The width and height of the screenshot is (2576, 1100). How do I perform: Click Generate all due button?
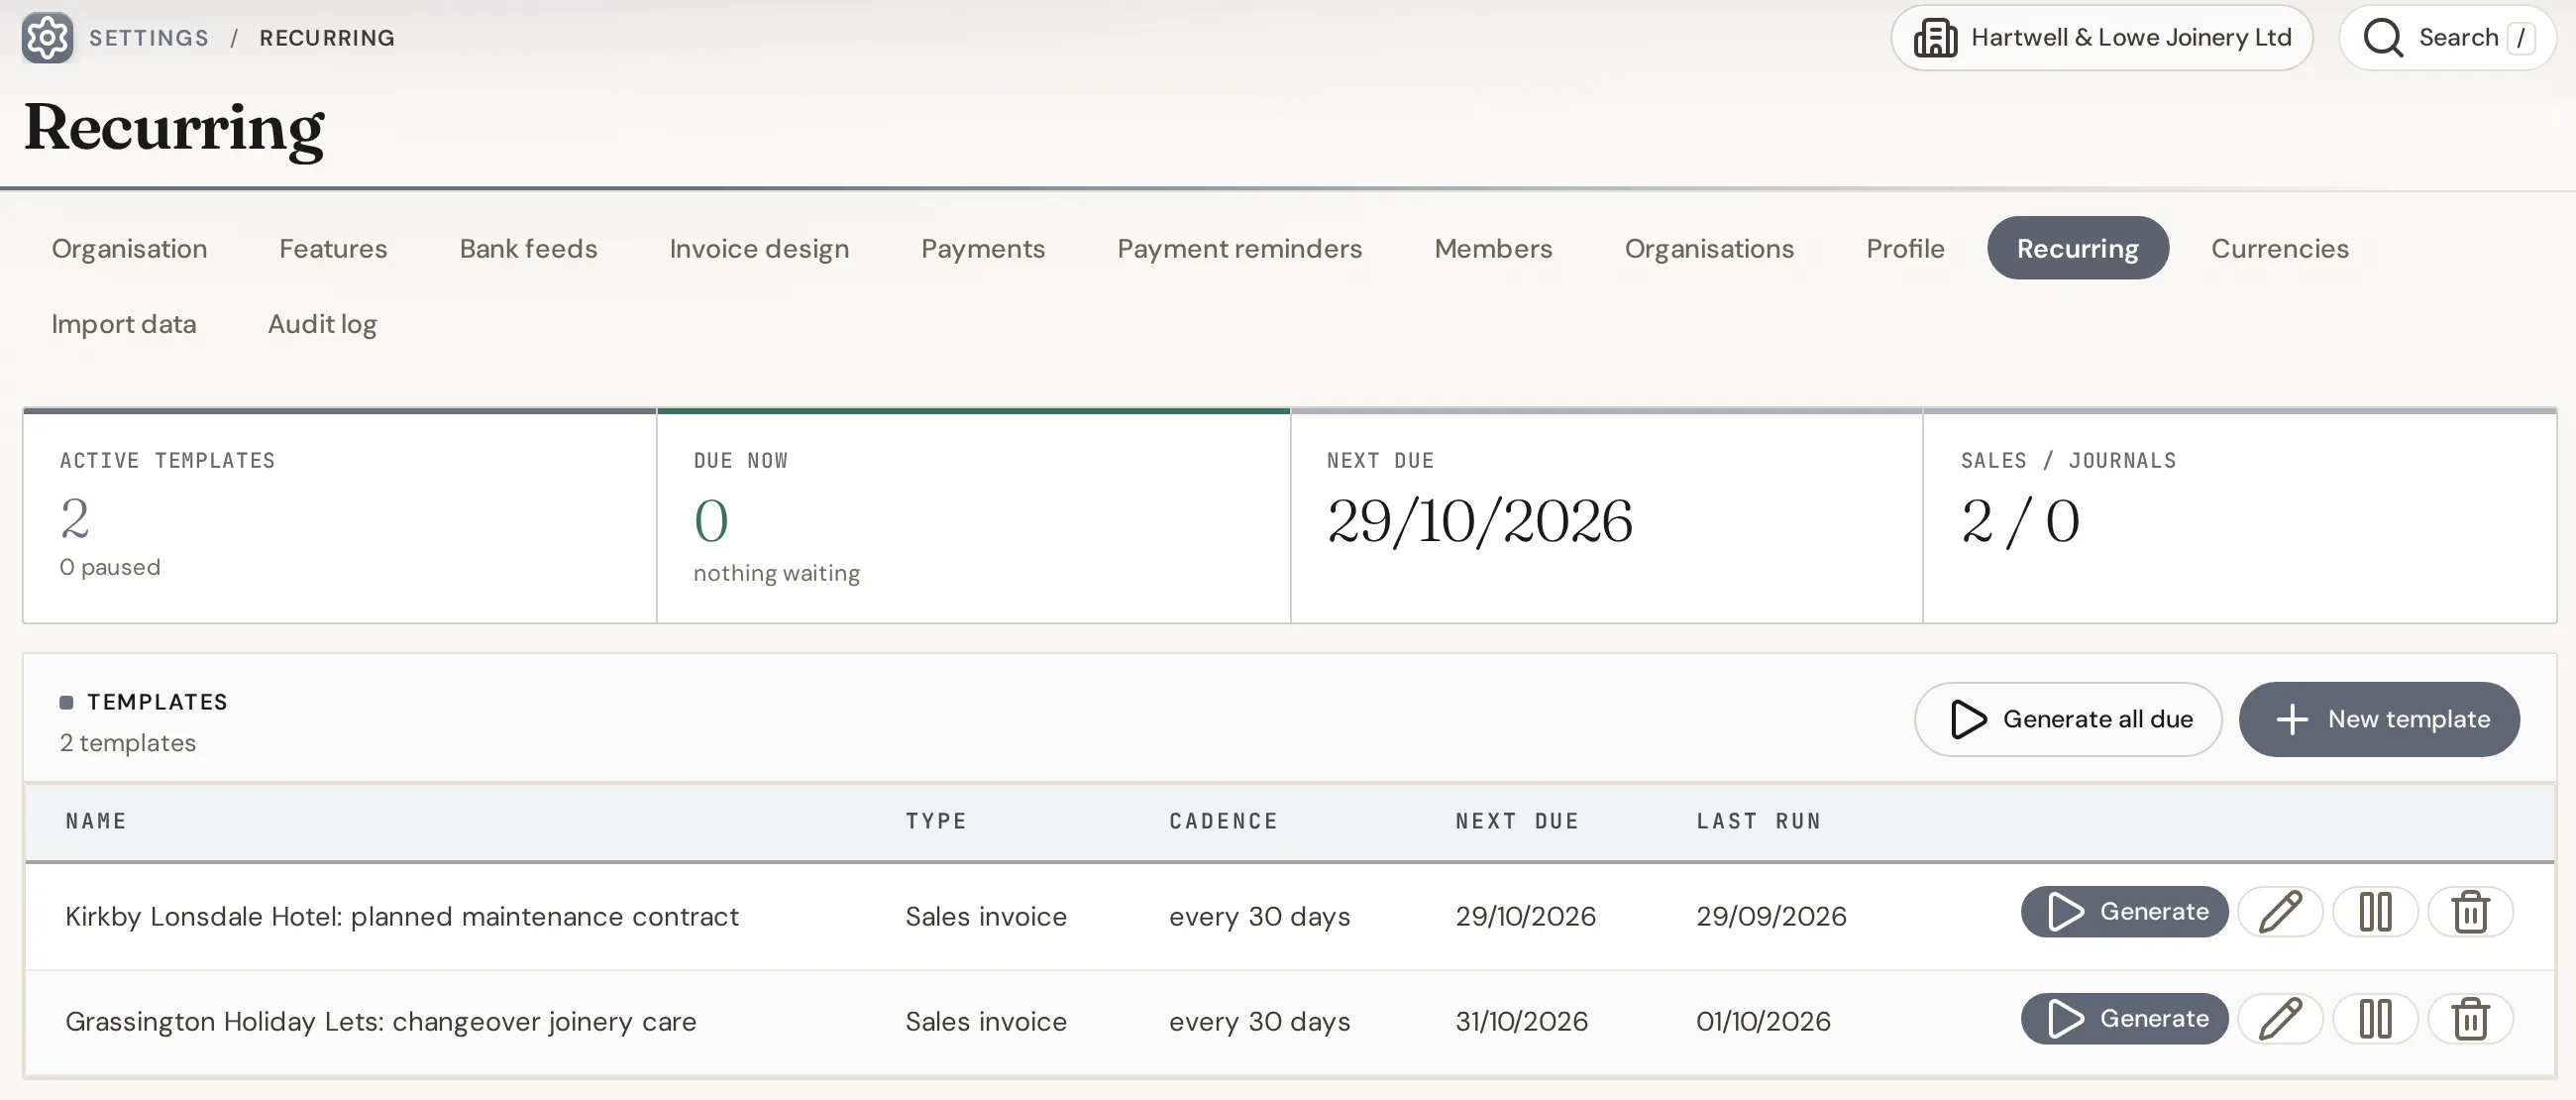point(2068,719)
